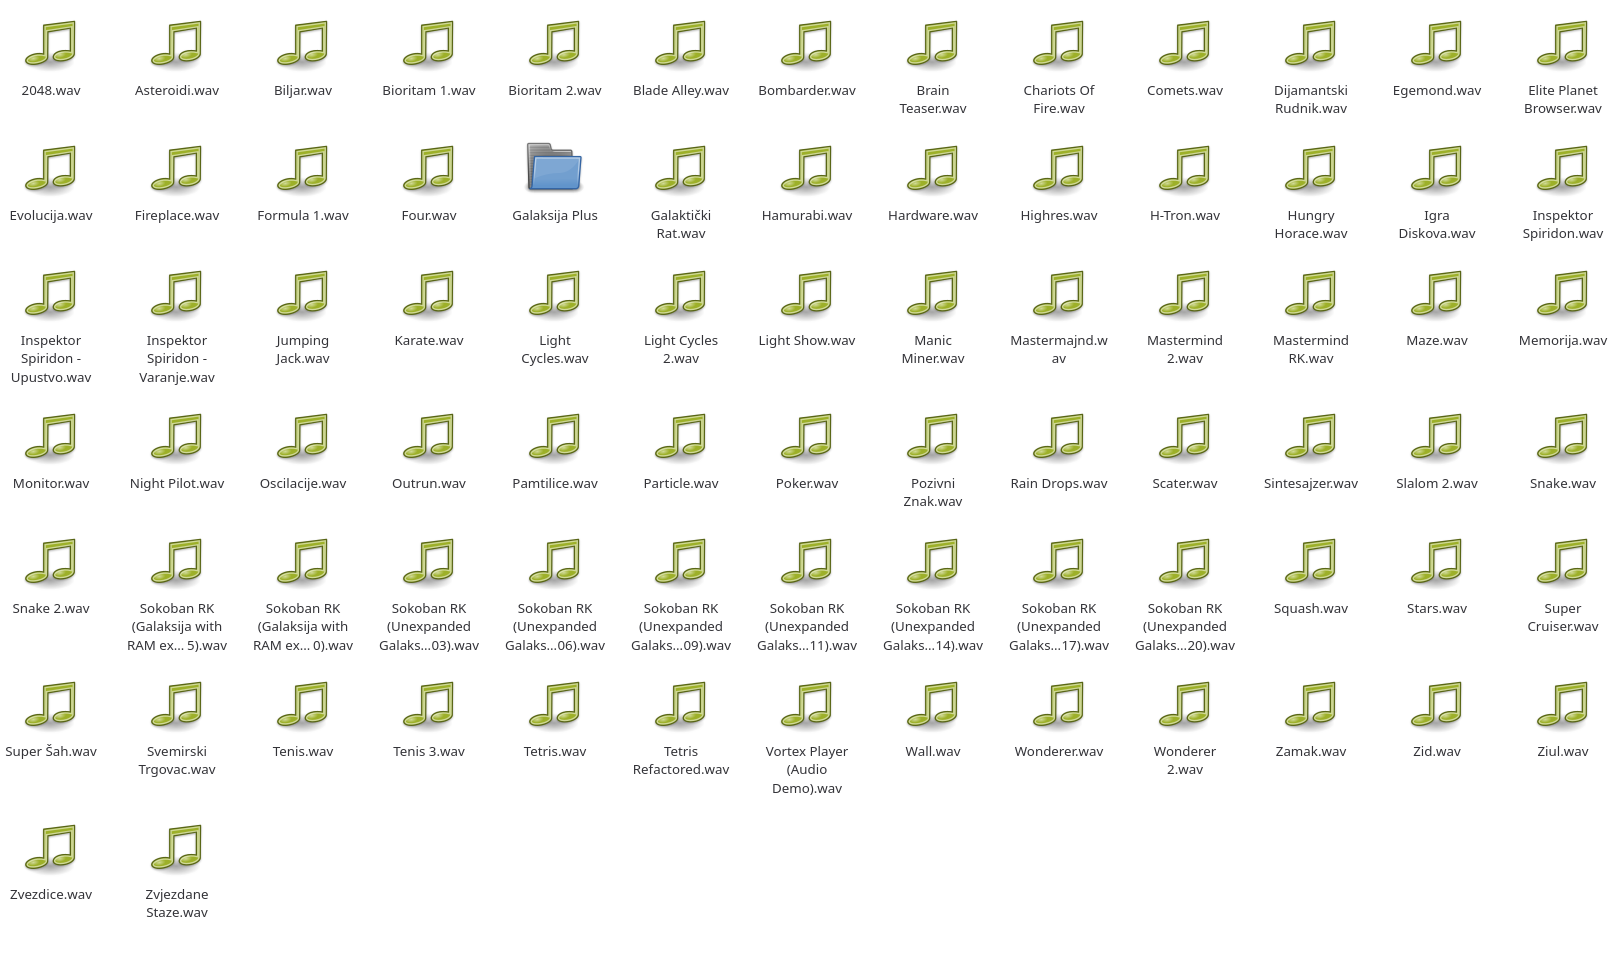Click the Manic Miner.wav file
Screen dimensions: 1619x964
(933, 297)
